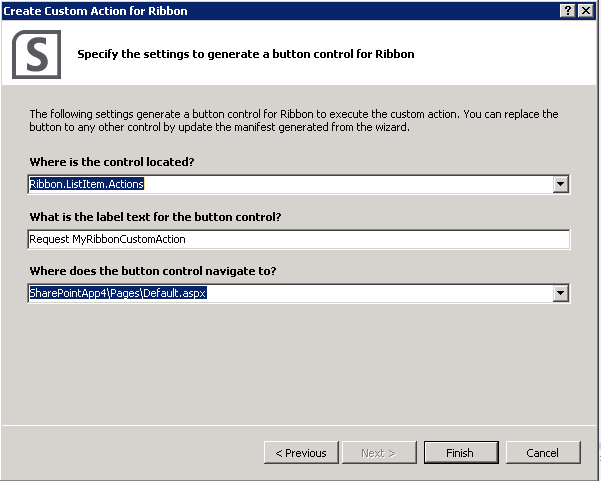Viewport: 601px width, 481px height.
Task: Click the Finish button
Action: point(461,453)
